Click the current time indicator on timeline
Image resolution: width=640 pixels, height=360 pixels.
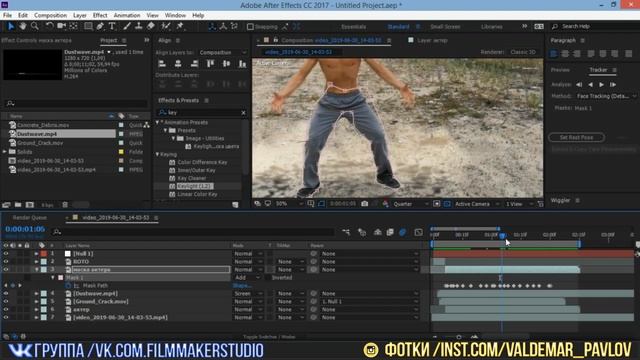502,236
